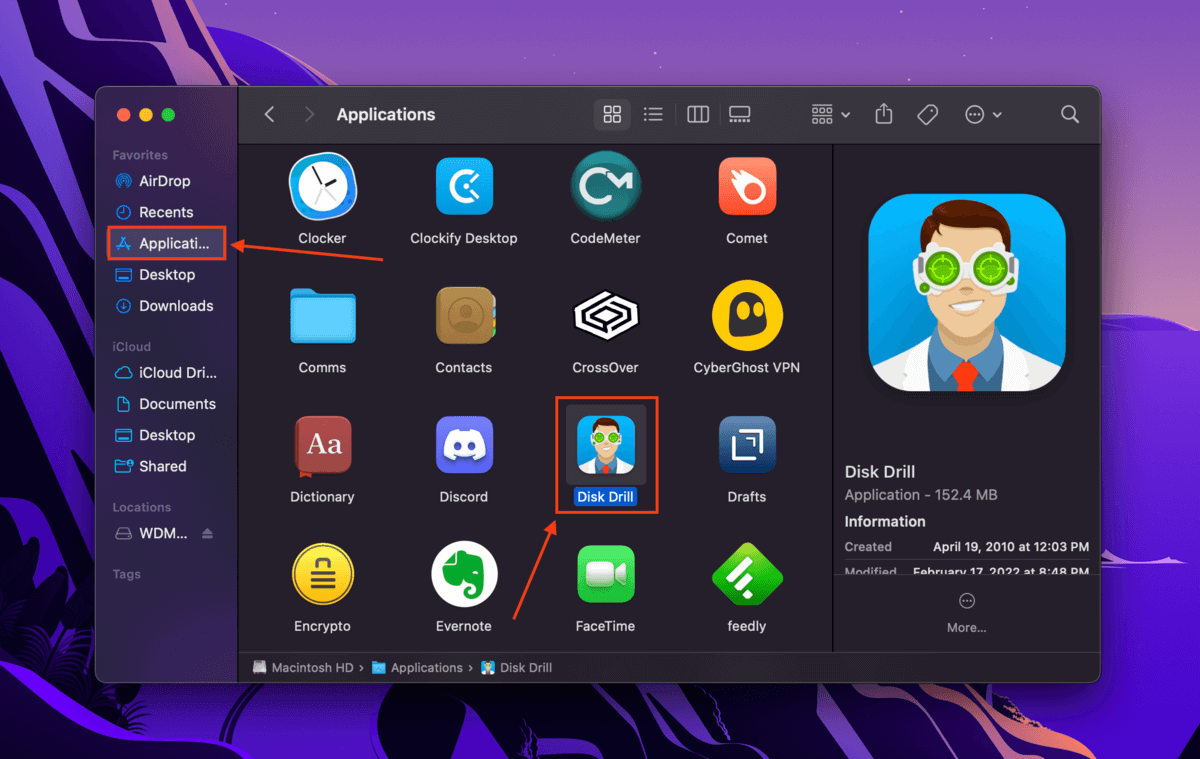Click the Clockify Desktop name label
The image size is (1200, 759).
point(464,238)
